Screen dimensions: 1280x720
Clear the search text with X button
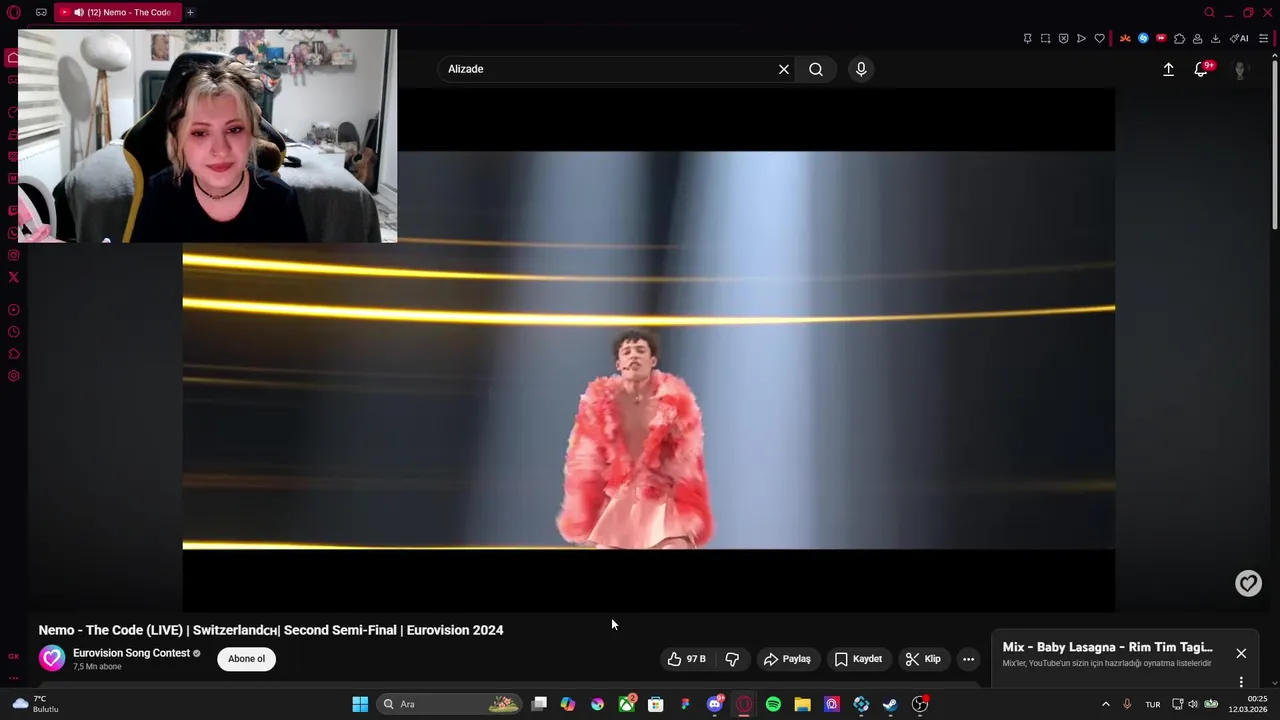(x=784, y=69)
